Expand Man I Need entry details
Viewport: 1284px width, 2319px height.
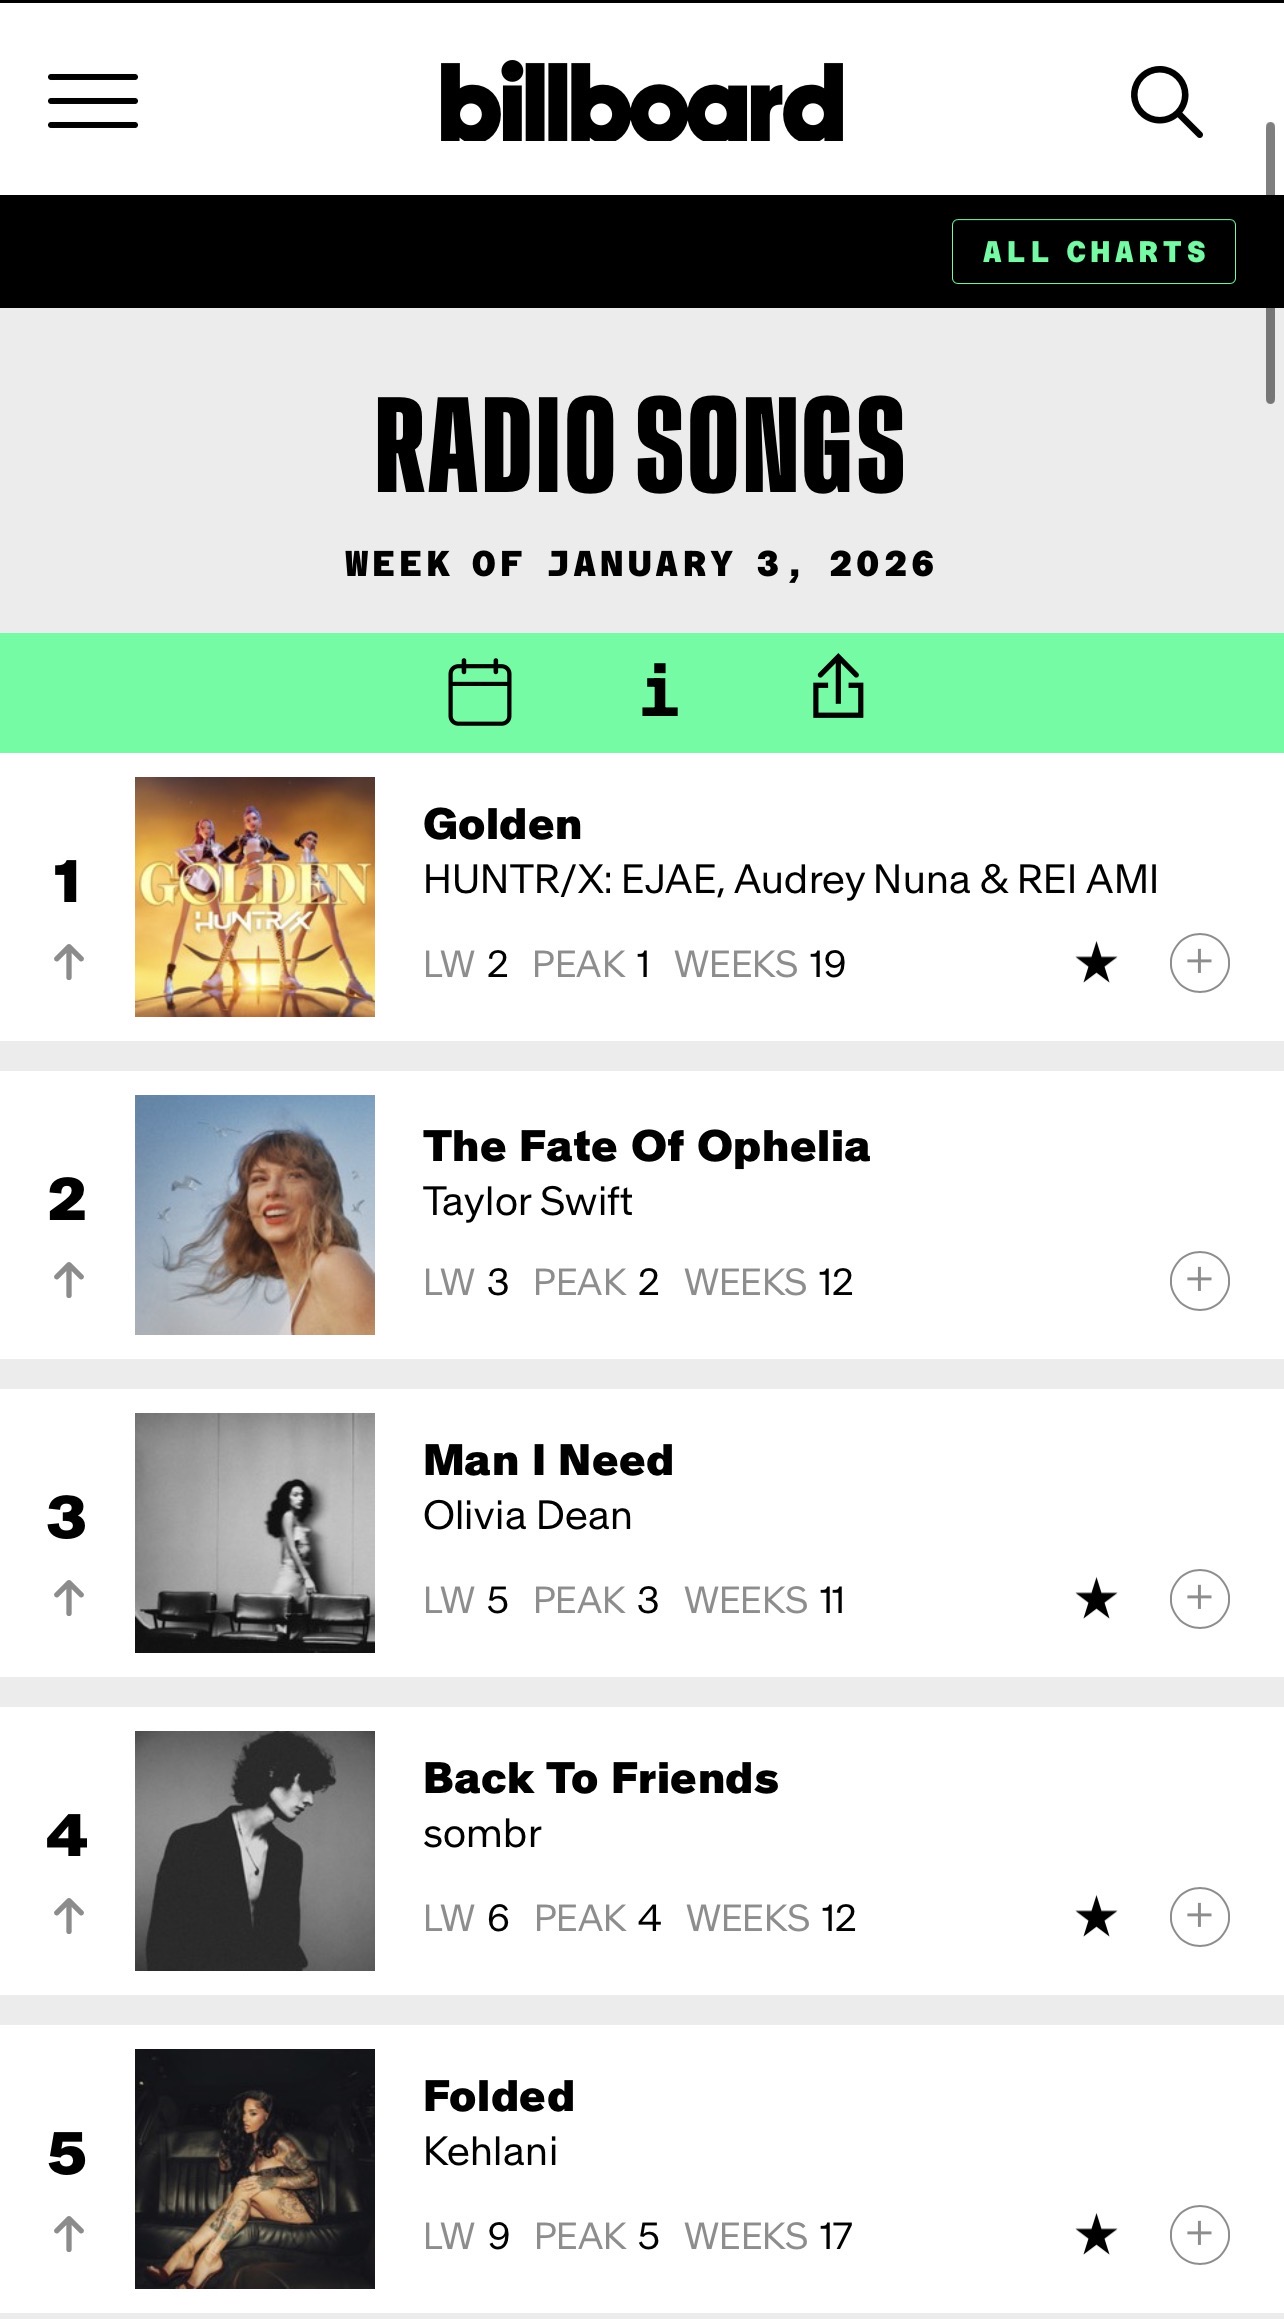pyautogui.click(x=1199, y=1599)
